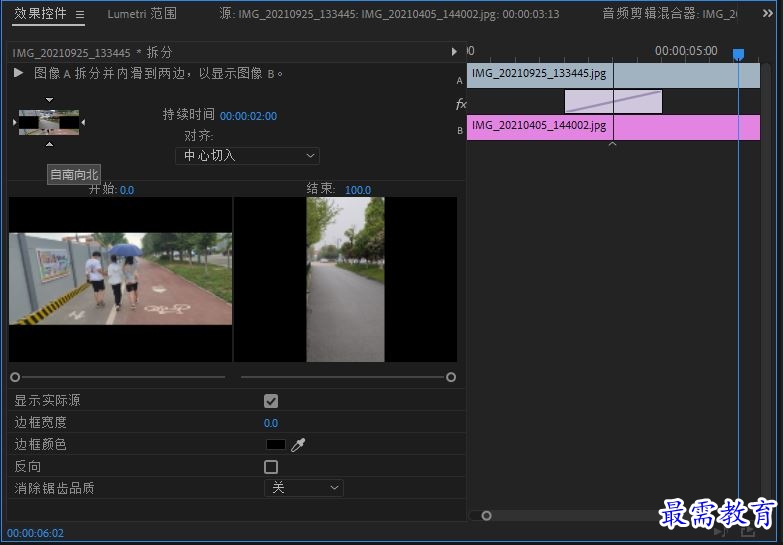Screen dimensions: 783x545
Task: Select the north-to-south top edge arrow
Action: [49, 99]
